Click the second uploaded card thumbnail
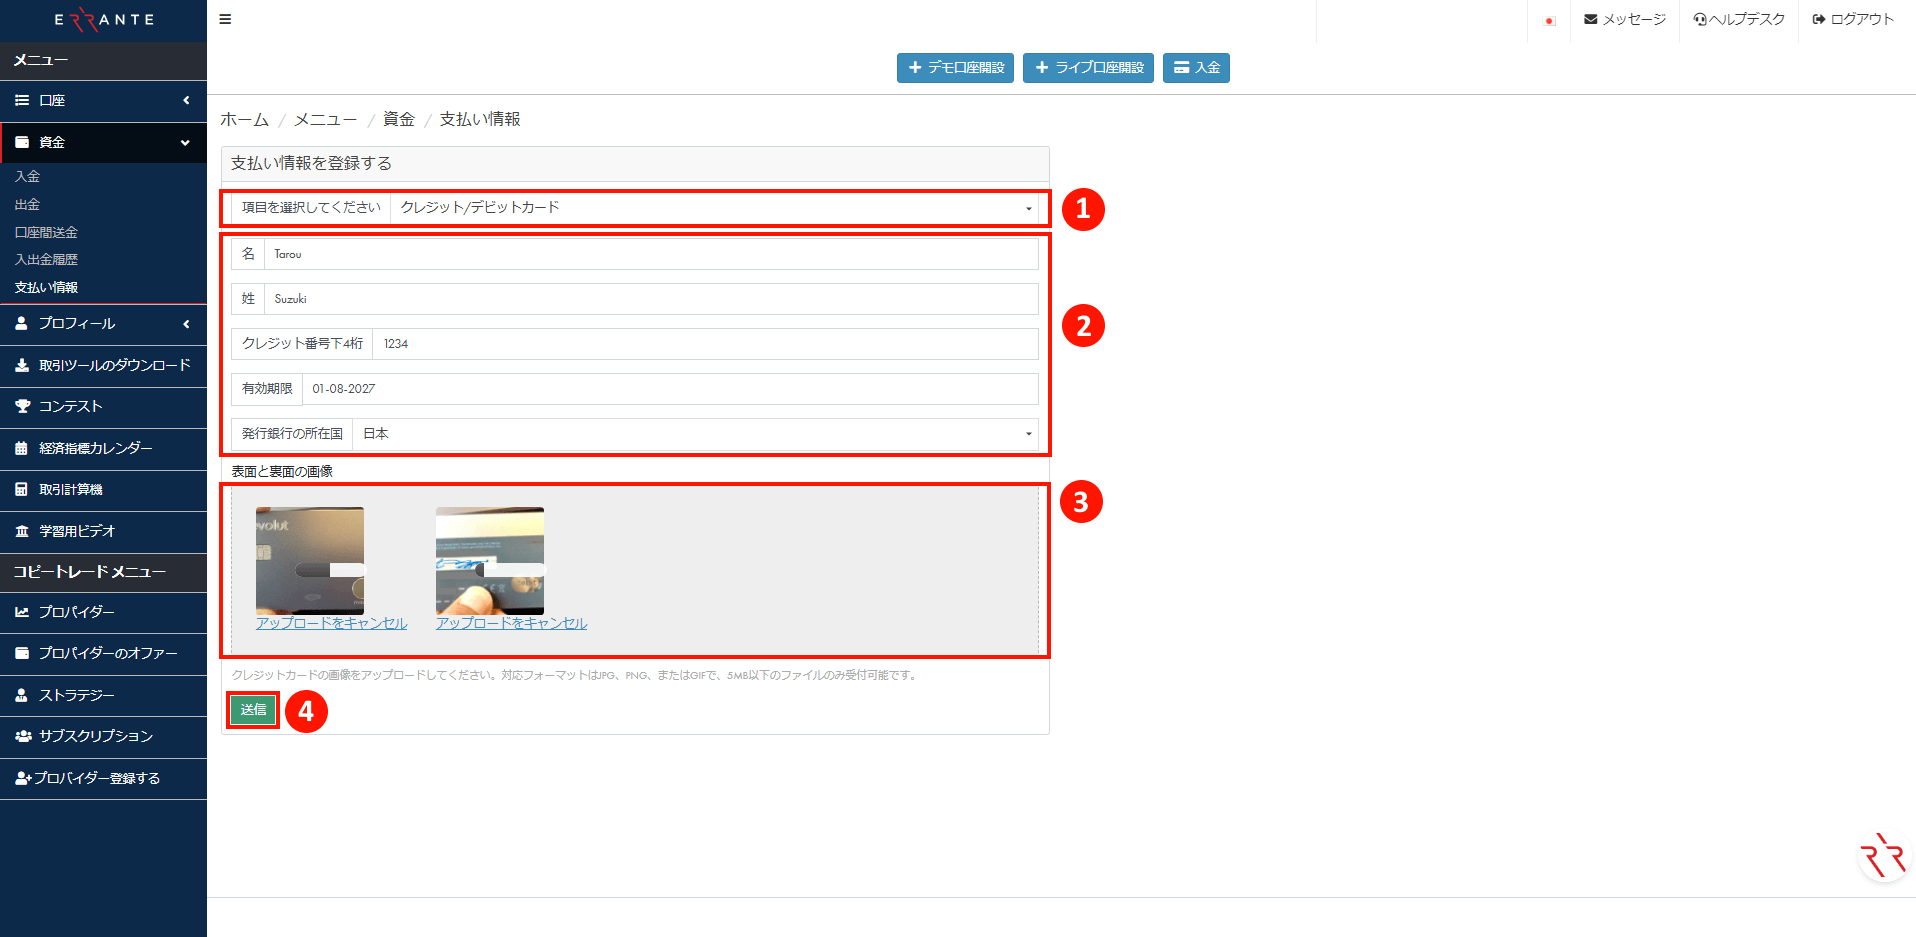Viewport: 1916px width, 937px height. click(490, 560)
